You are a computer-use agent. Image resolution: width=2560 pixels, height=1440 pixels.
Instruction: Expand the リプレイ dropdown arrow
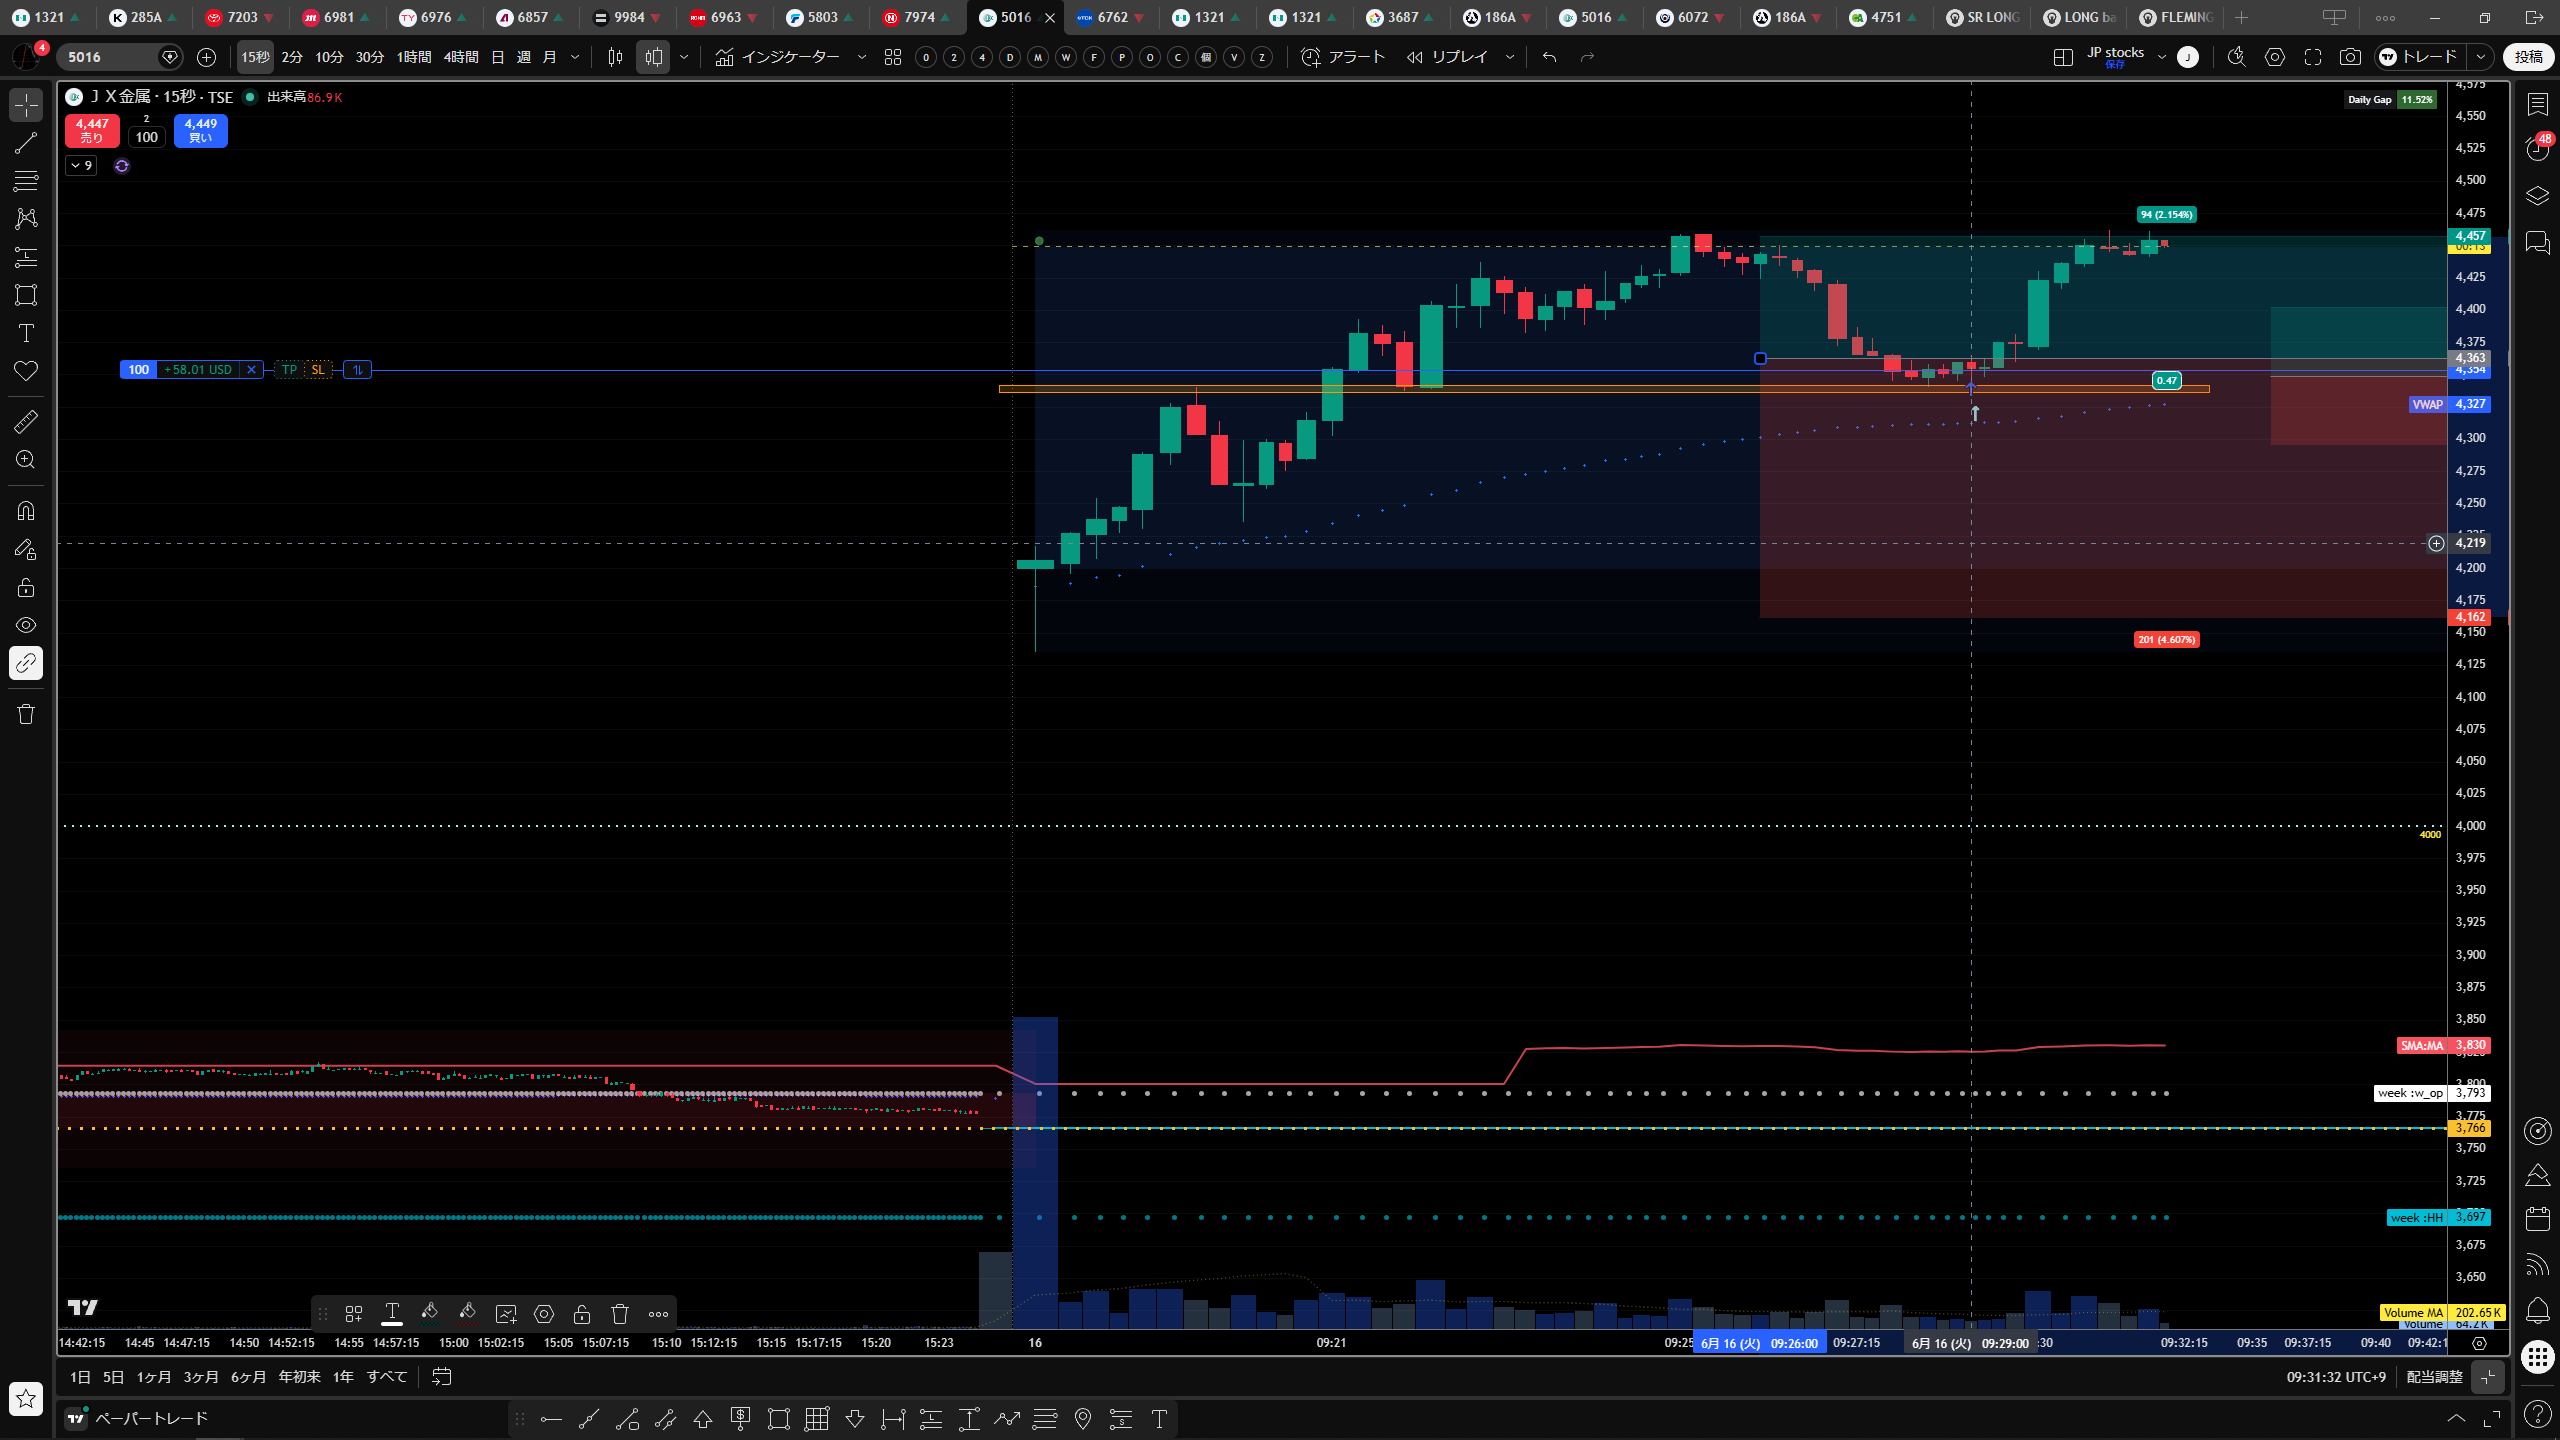point(1510,58)
